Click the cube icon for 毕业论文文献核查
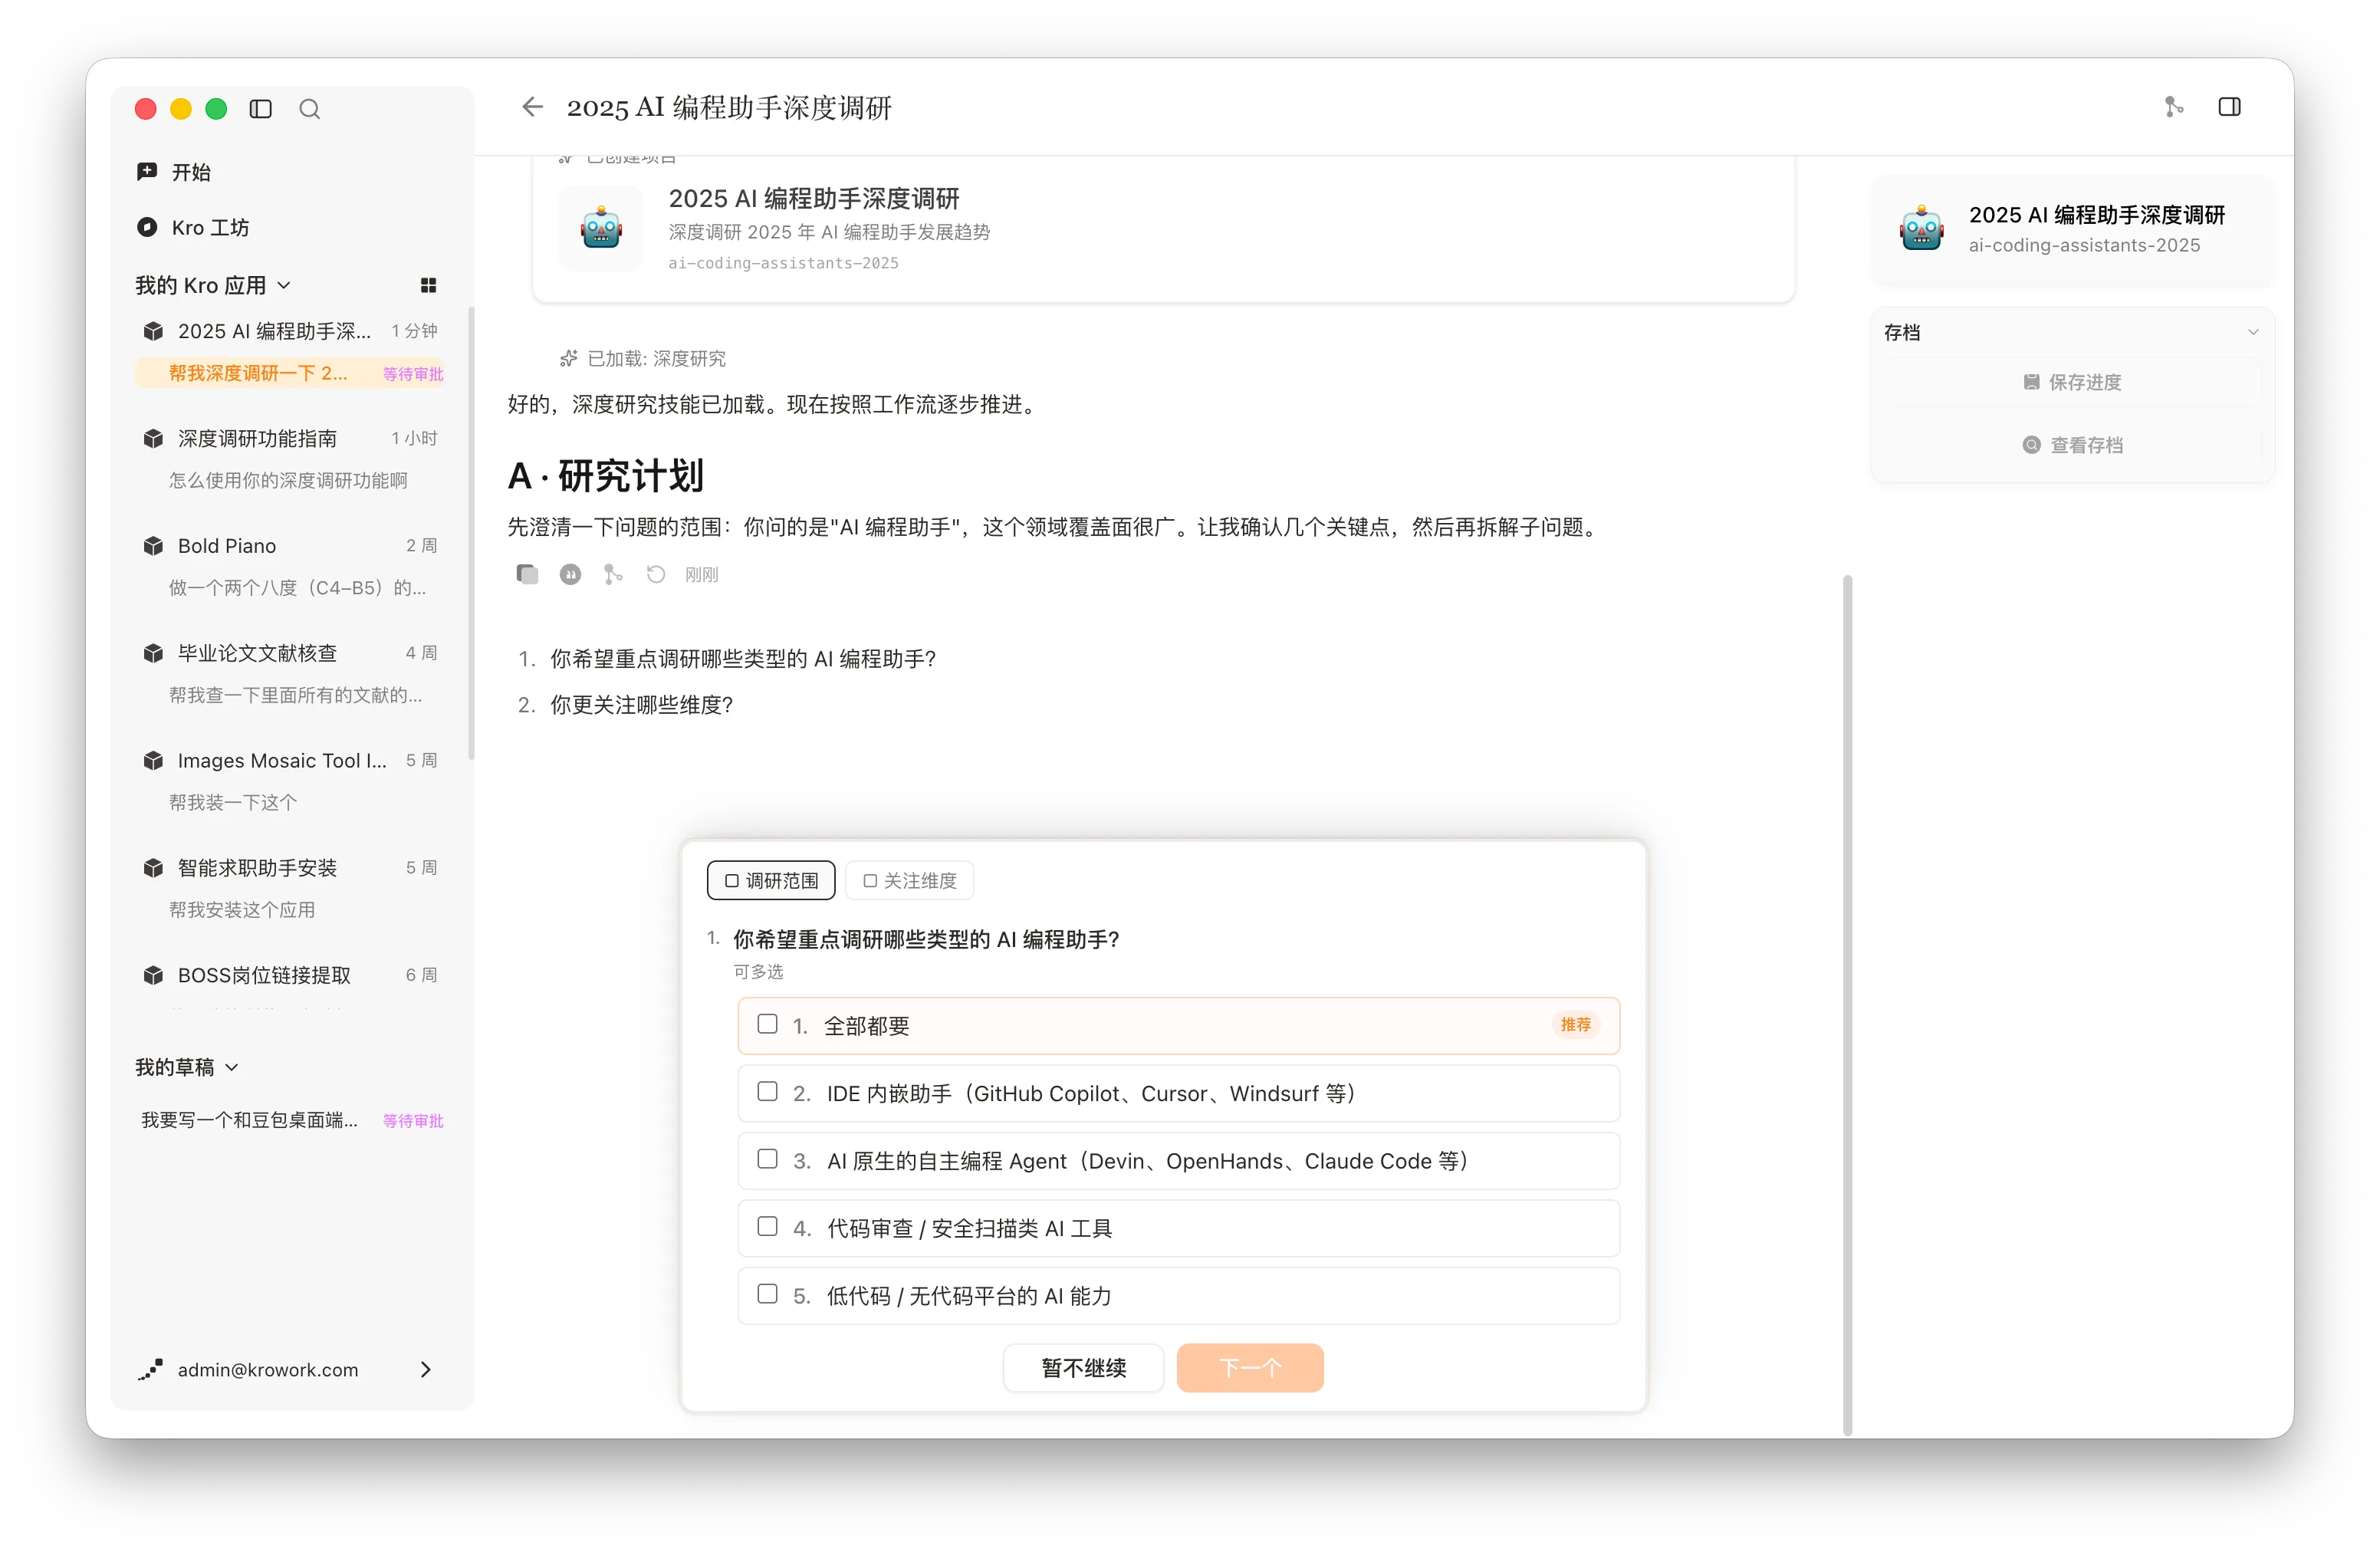The image size is (2380, 1552). [x=153, y=653]
